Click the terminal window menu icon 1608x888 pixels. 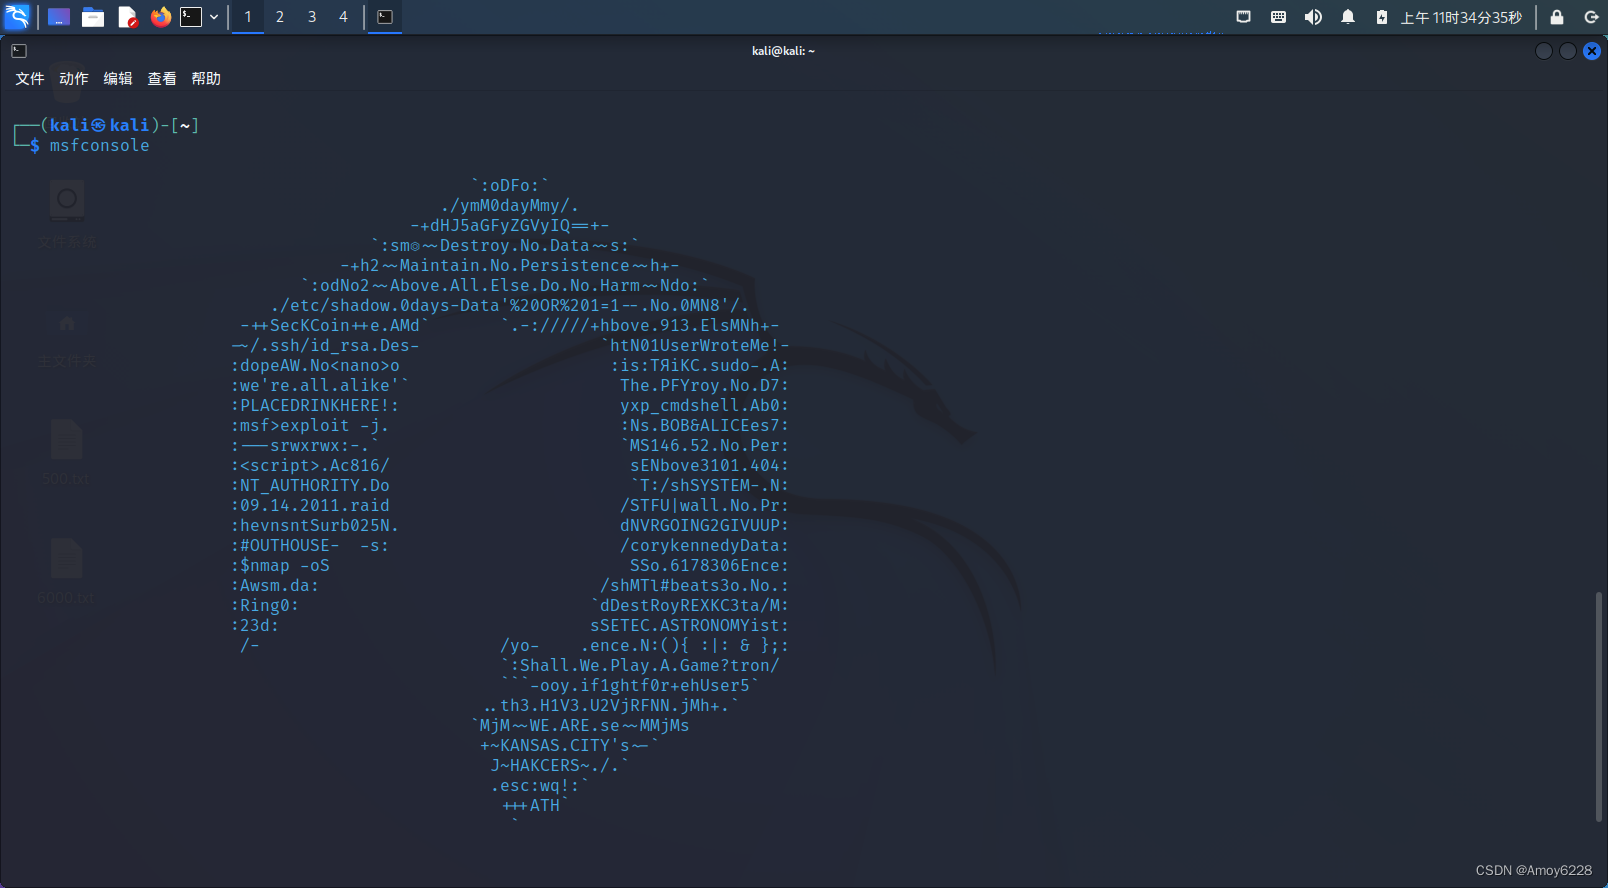coord(19,51)
